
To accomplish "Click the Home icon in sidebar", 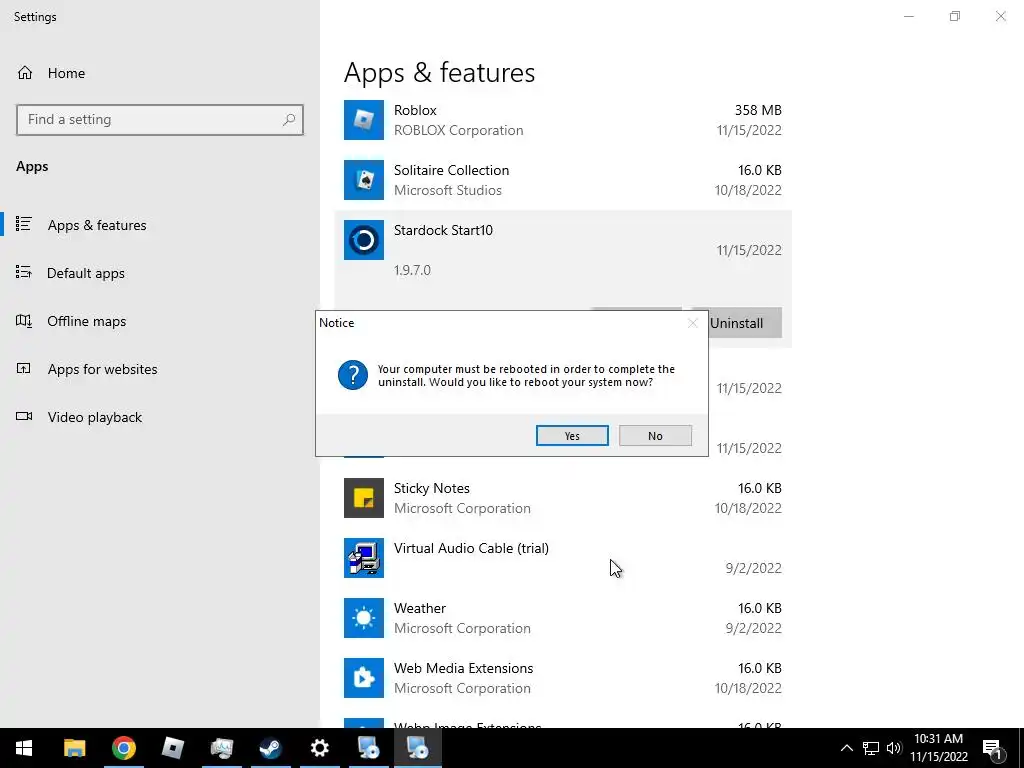I will point(25,73).
